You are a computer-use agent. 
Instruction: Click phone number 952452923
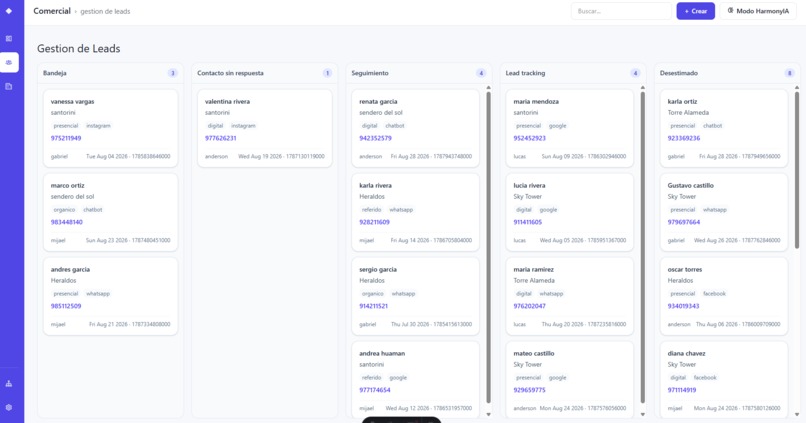click(x=529, y=138)
